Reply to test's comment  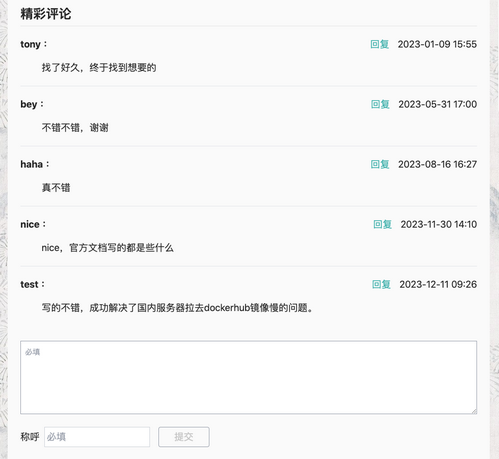381,284
